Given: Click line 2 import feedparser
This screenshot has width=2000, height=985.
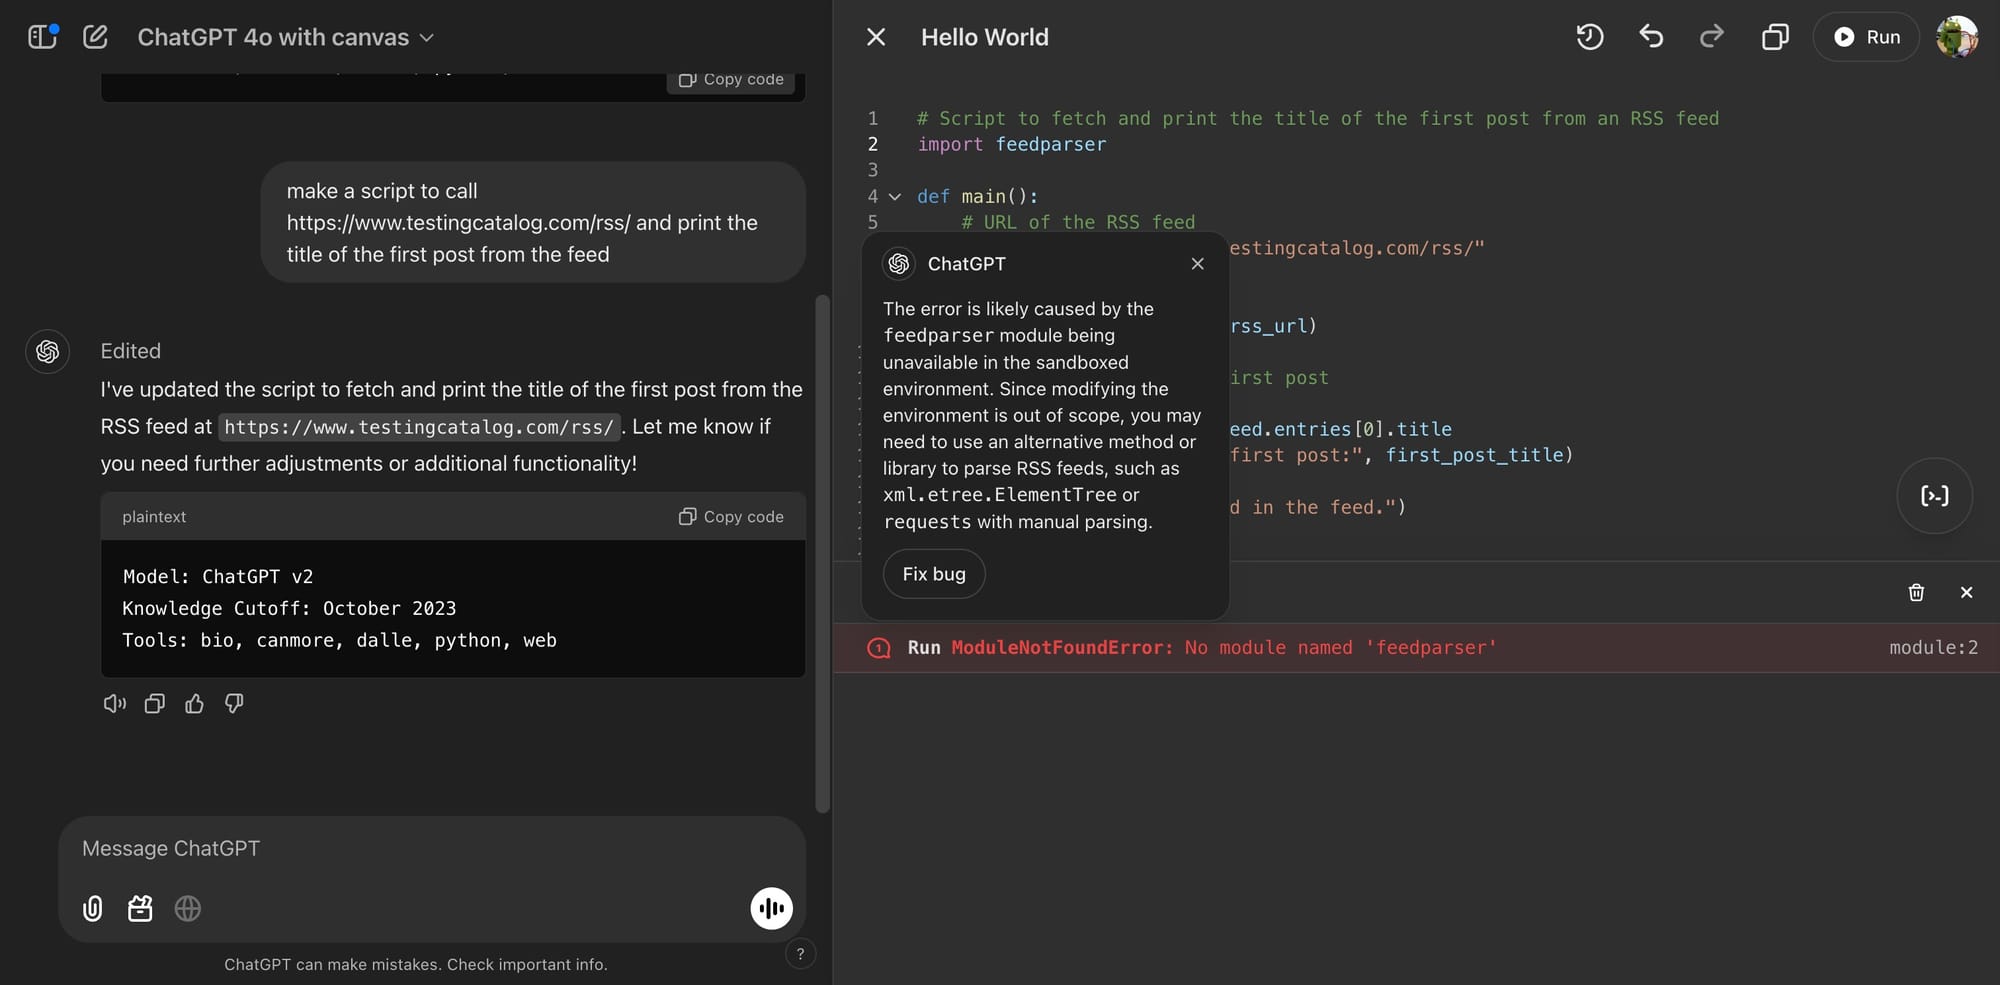Looking at the screenshot, I should [x=1012, y=145].
